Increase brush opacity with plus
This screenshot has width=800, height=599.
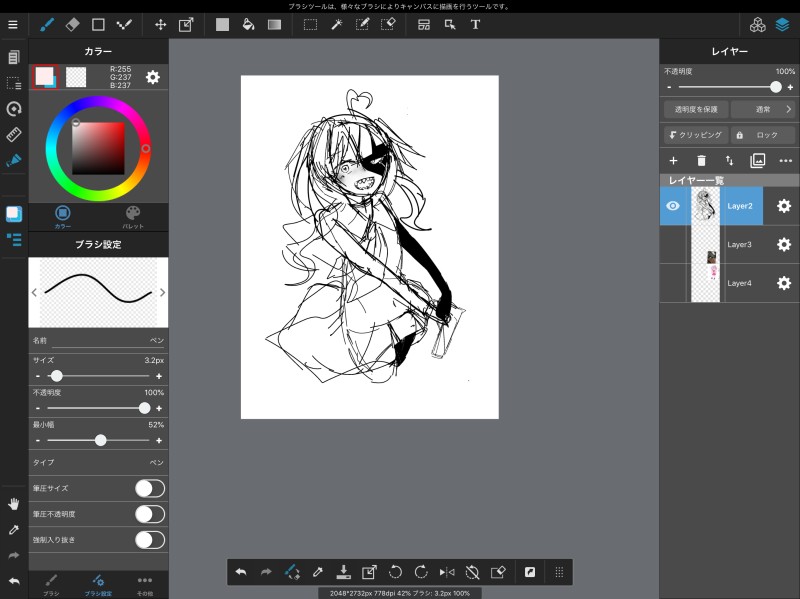click(x=159, y=408)
